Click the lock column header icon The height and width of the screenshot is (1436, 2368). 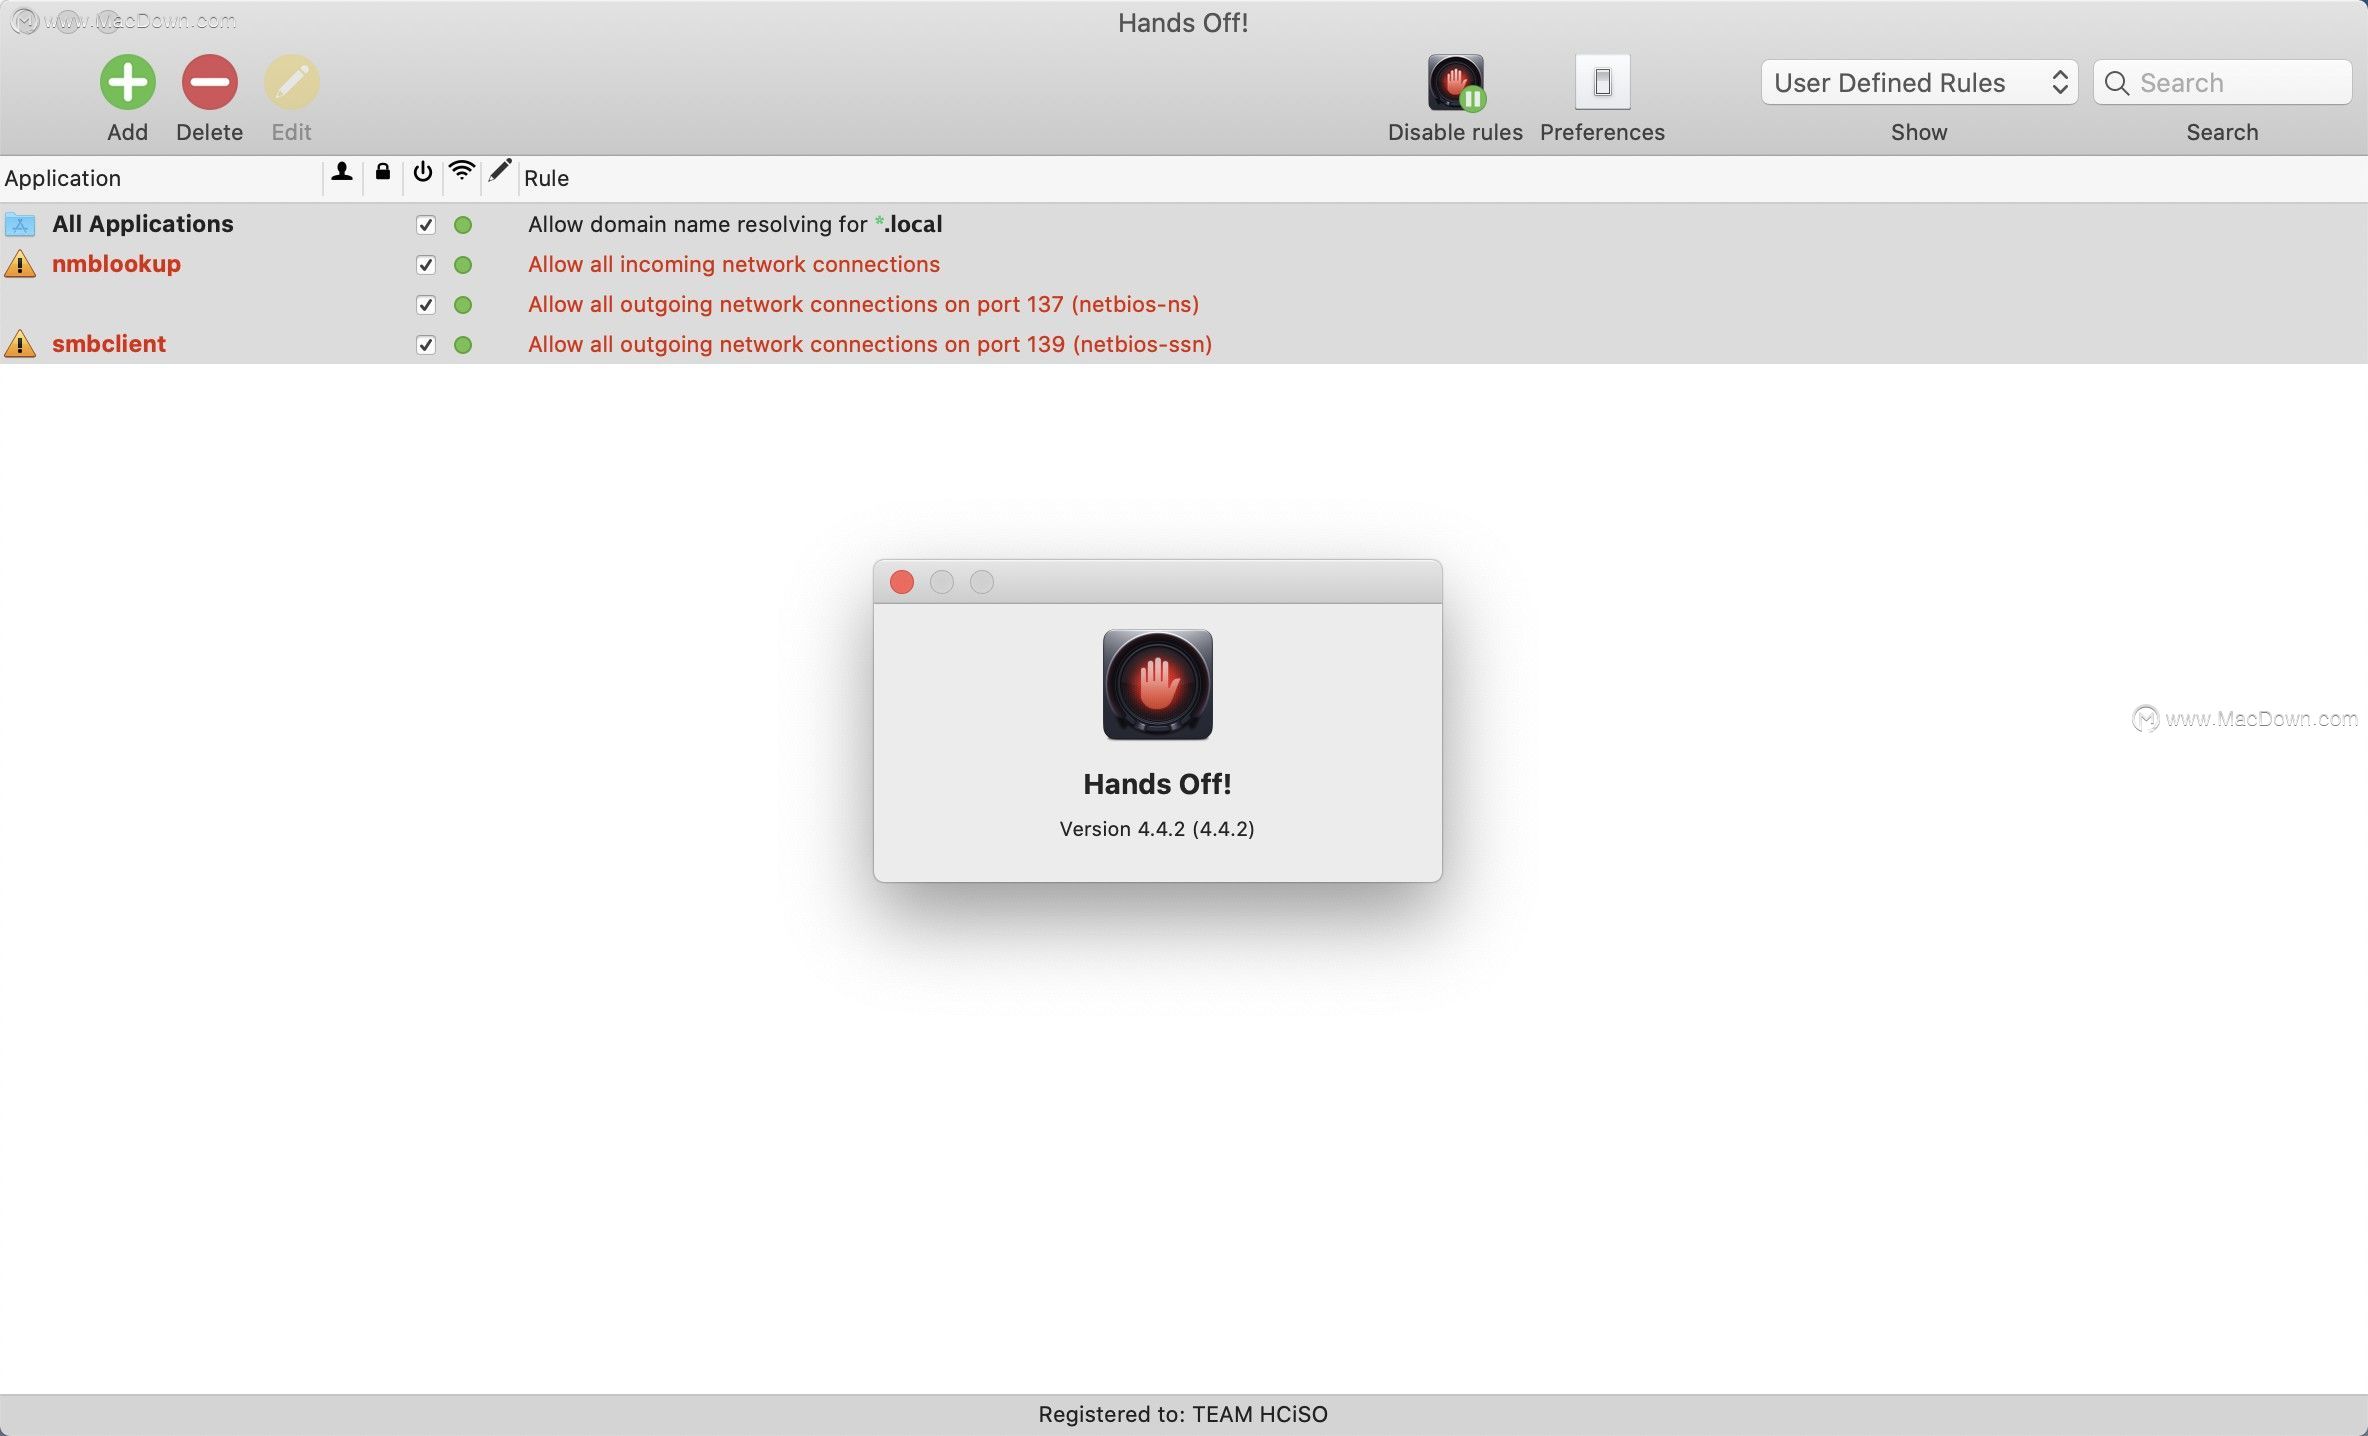pyautogui.click(x=382, y=172)
